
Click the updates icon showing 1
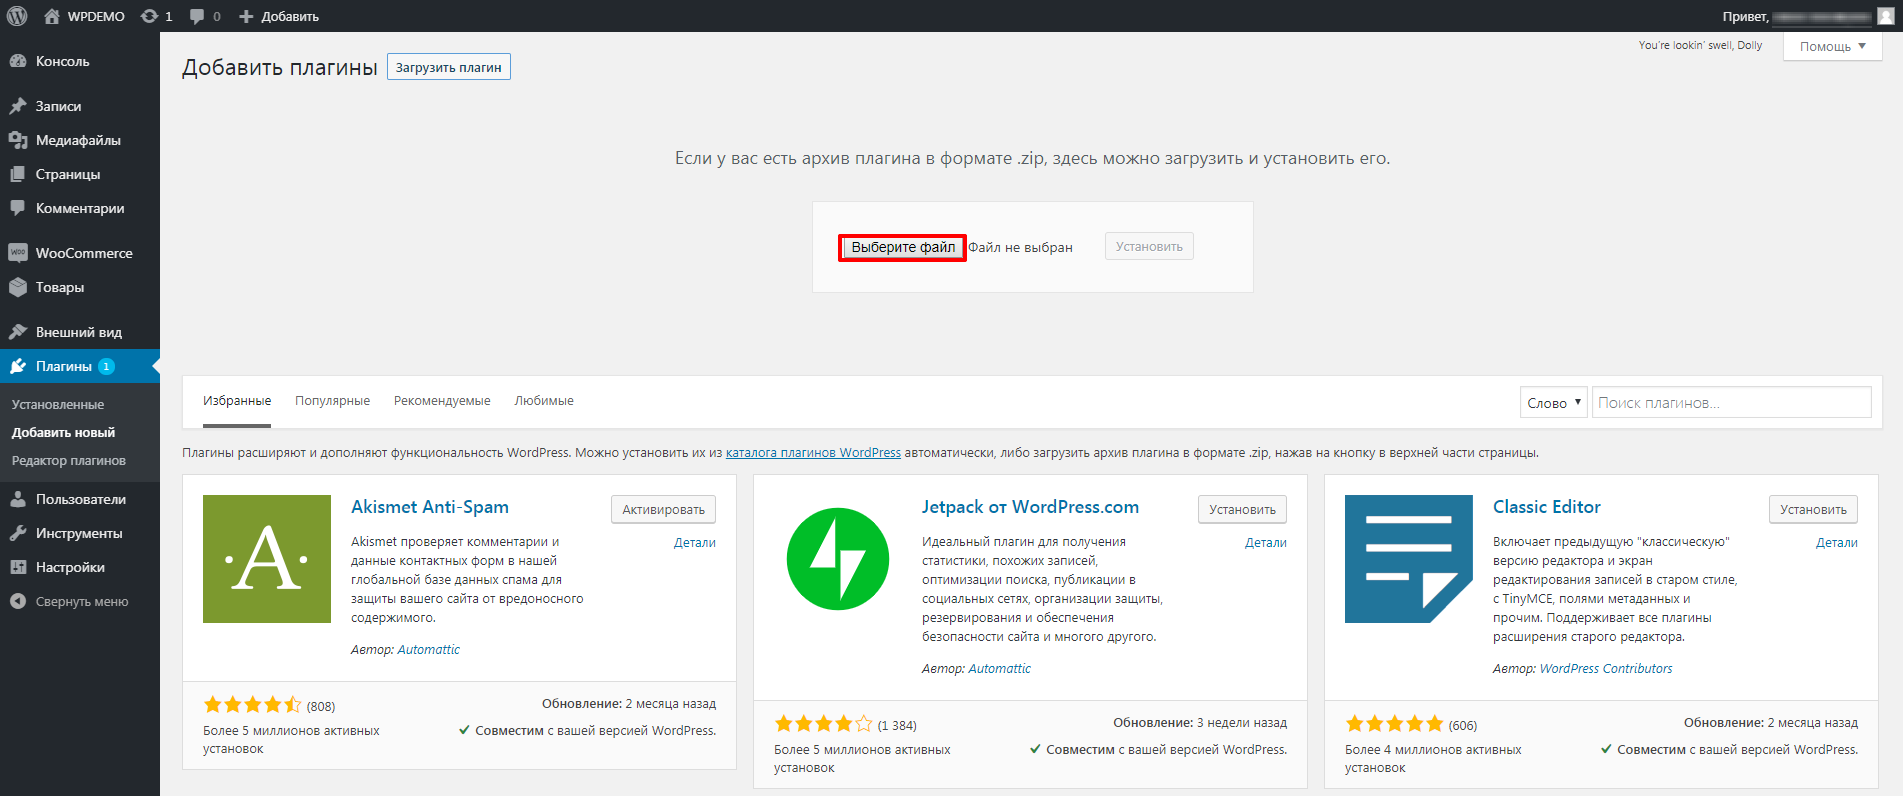(x=149, y=16)
